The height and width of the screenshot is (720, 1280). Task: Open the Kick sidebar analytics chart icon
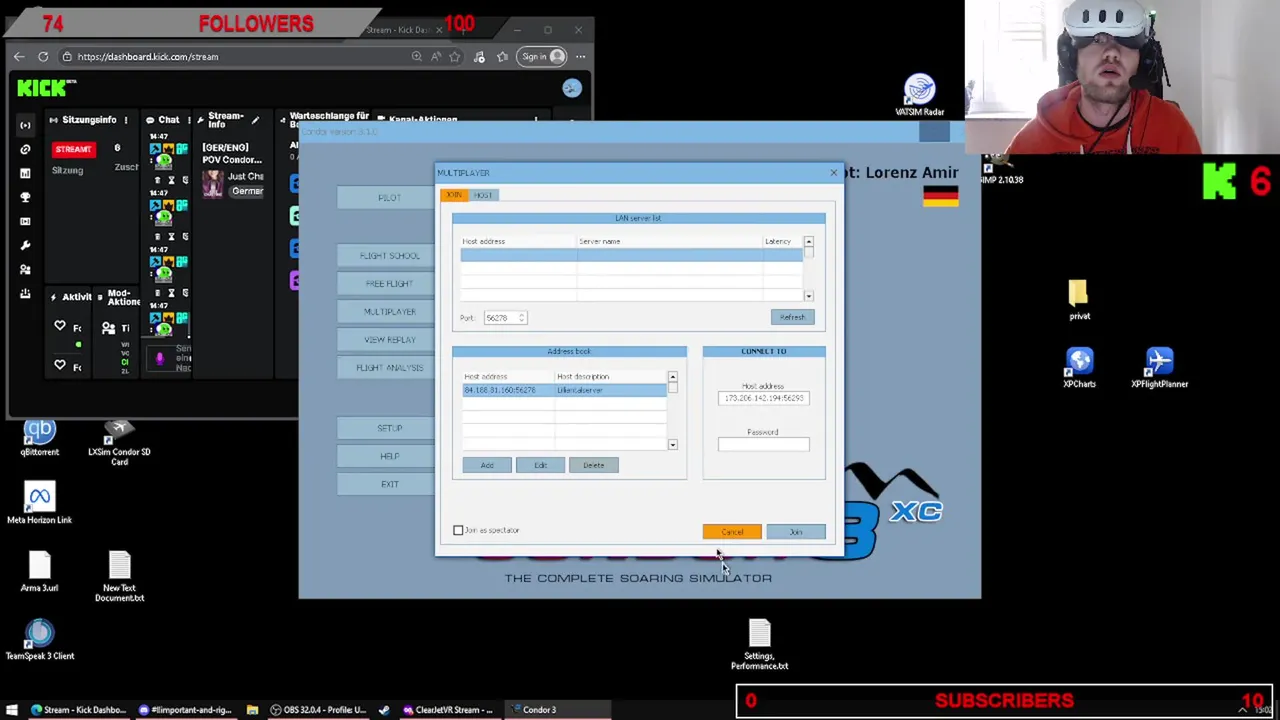(x=26, y=173)
